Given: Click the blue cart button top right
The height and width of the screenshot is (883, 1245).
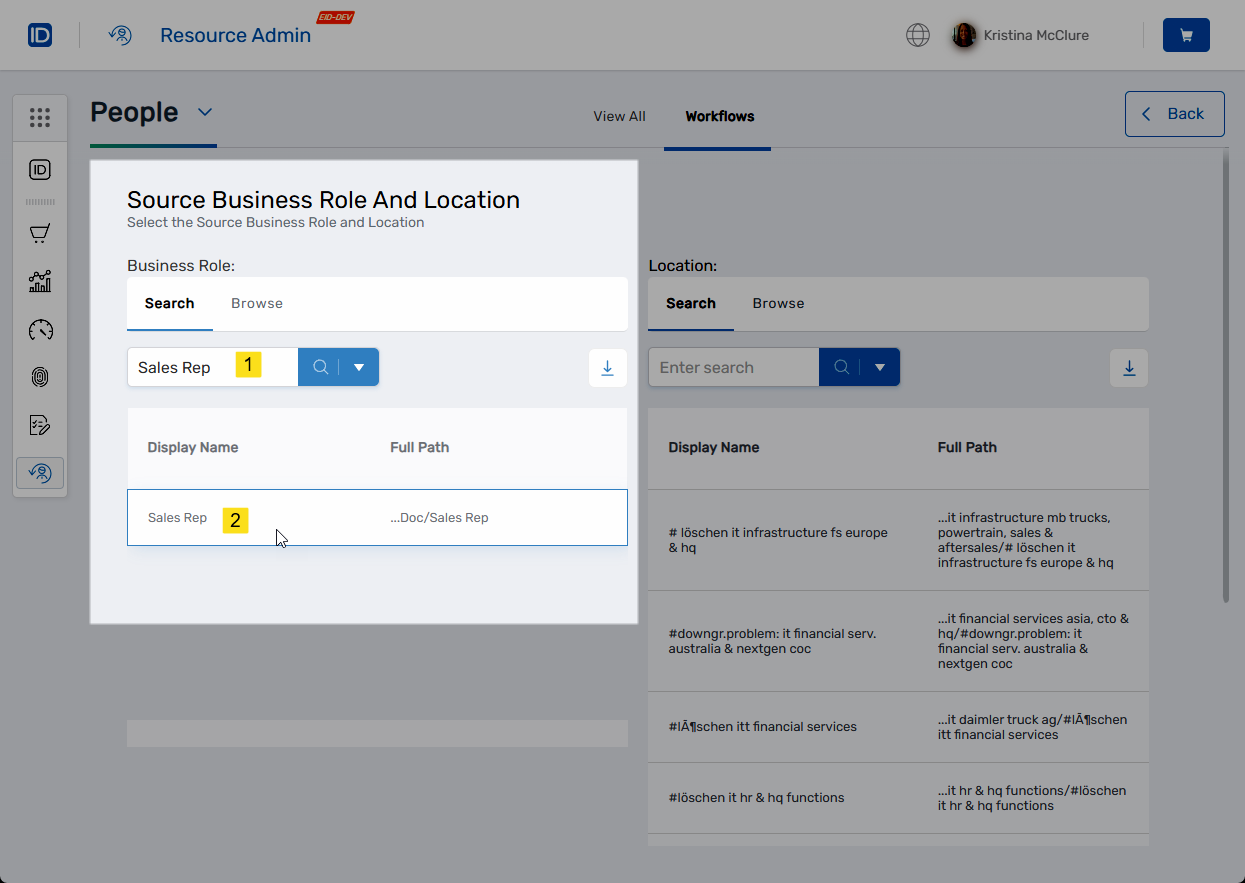Looking at the screenshot, I should (1186, 34).
